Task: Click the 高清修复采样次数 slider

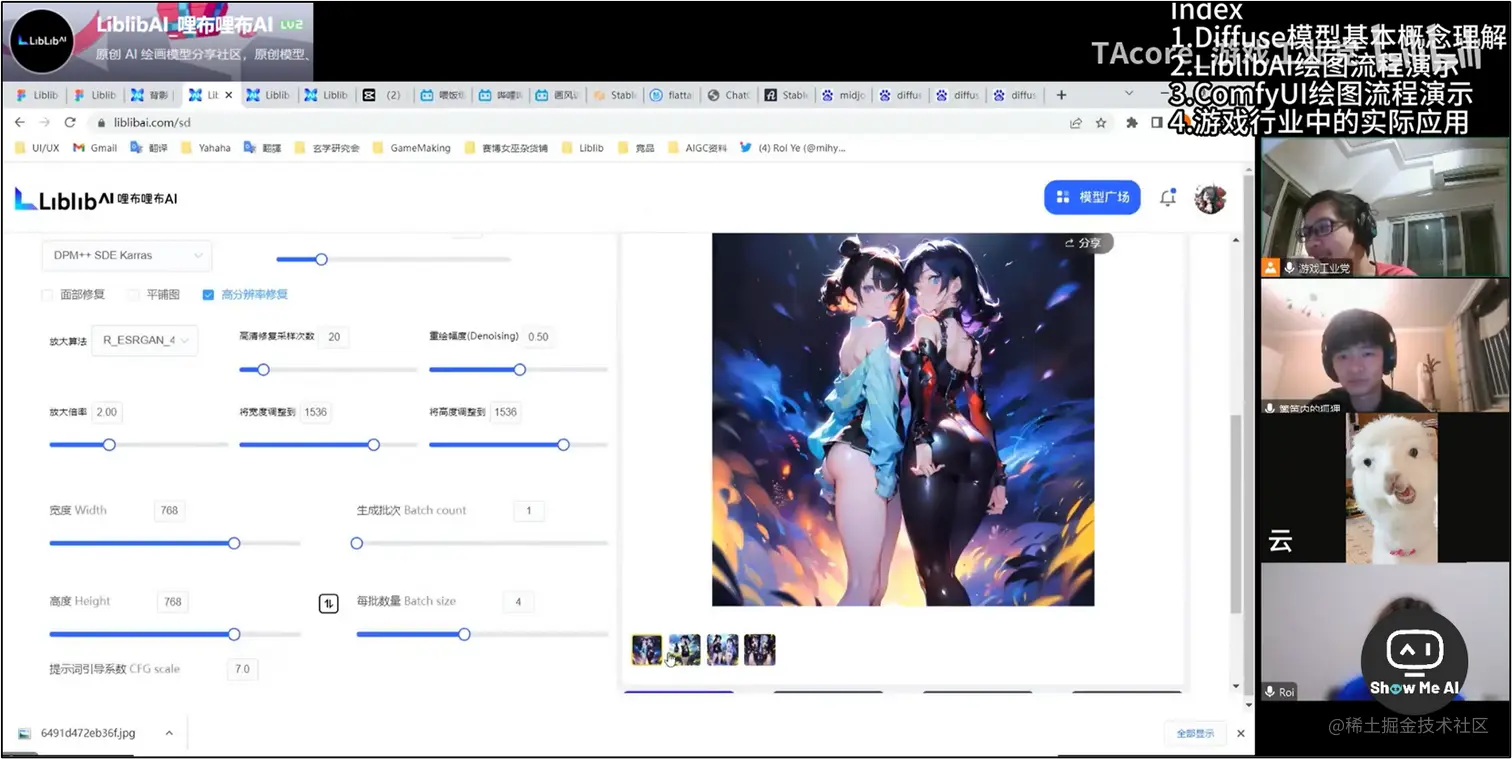Action: click(328, 370)
